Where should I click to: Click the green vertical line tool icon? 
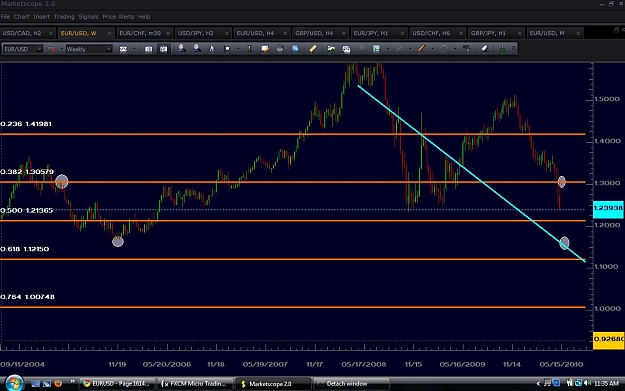[250, 49]
